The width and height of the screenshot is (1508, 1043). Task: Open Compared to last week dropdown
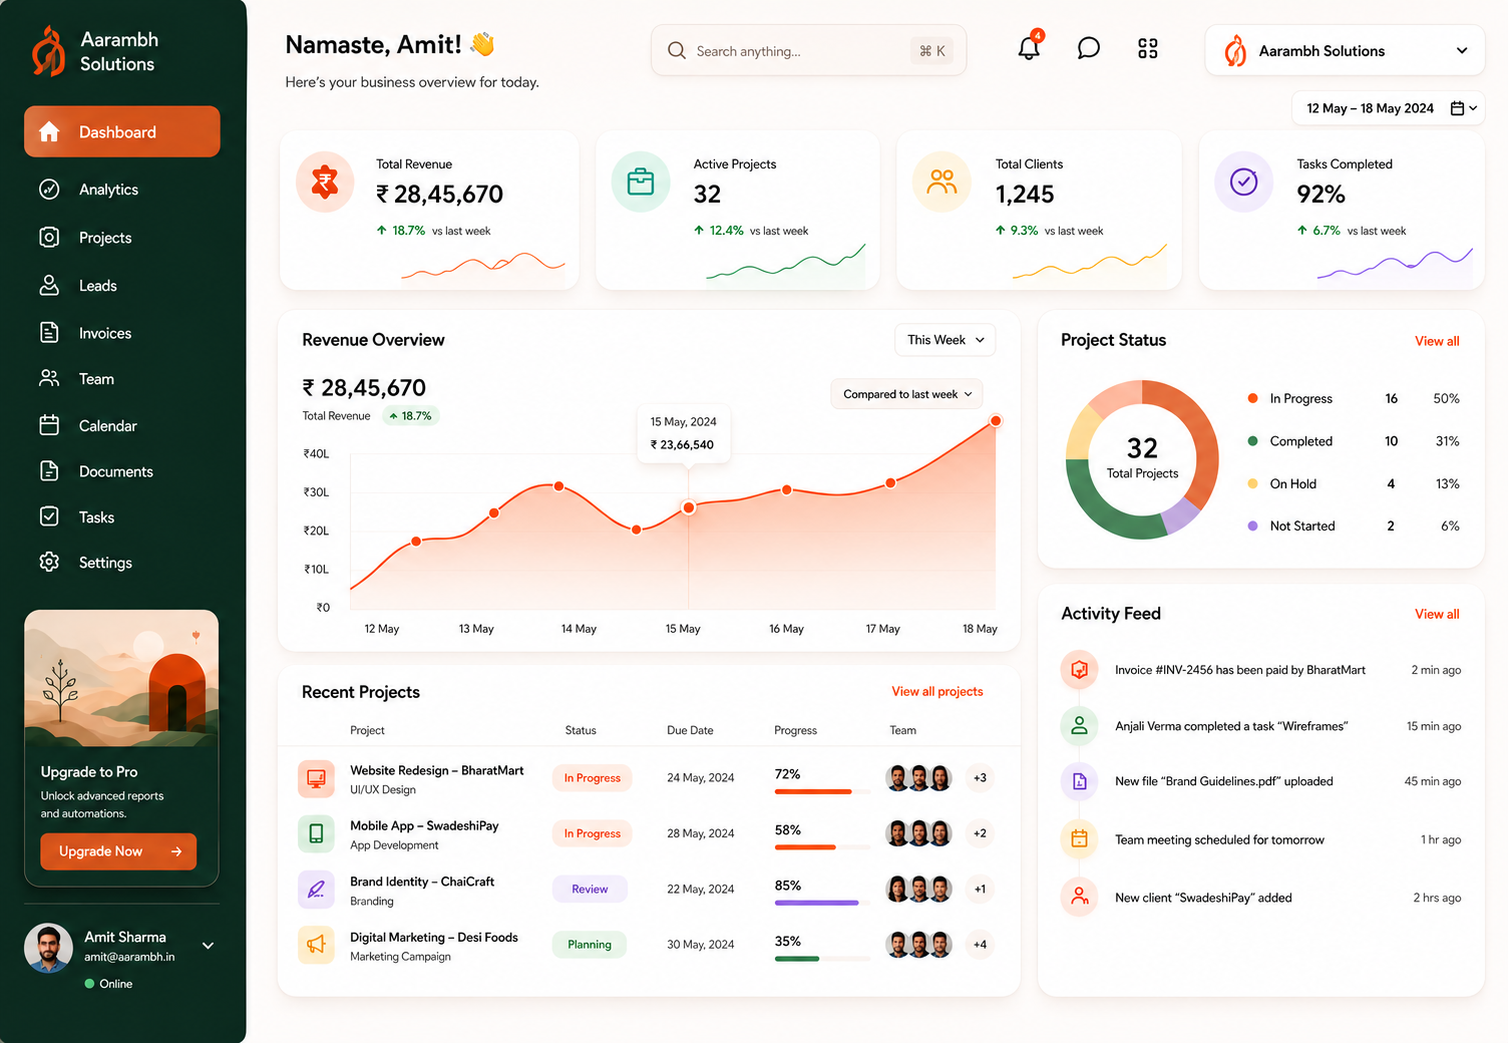coord(907,394)
